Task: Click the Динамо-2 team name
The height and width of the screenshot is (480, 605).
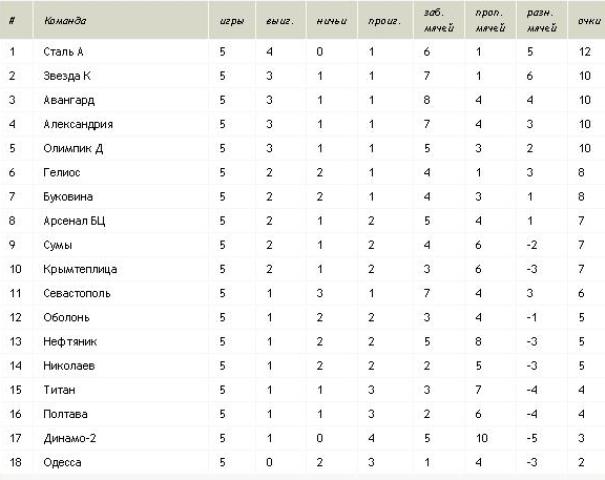Action: pos(69,438)
